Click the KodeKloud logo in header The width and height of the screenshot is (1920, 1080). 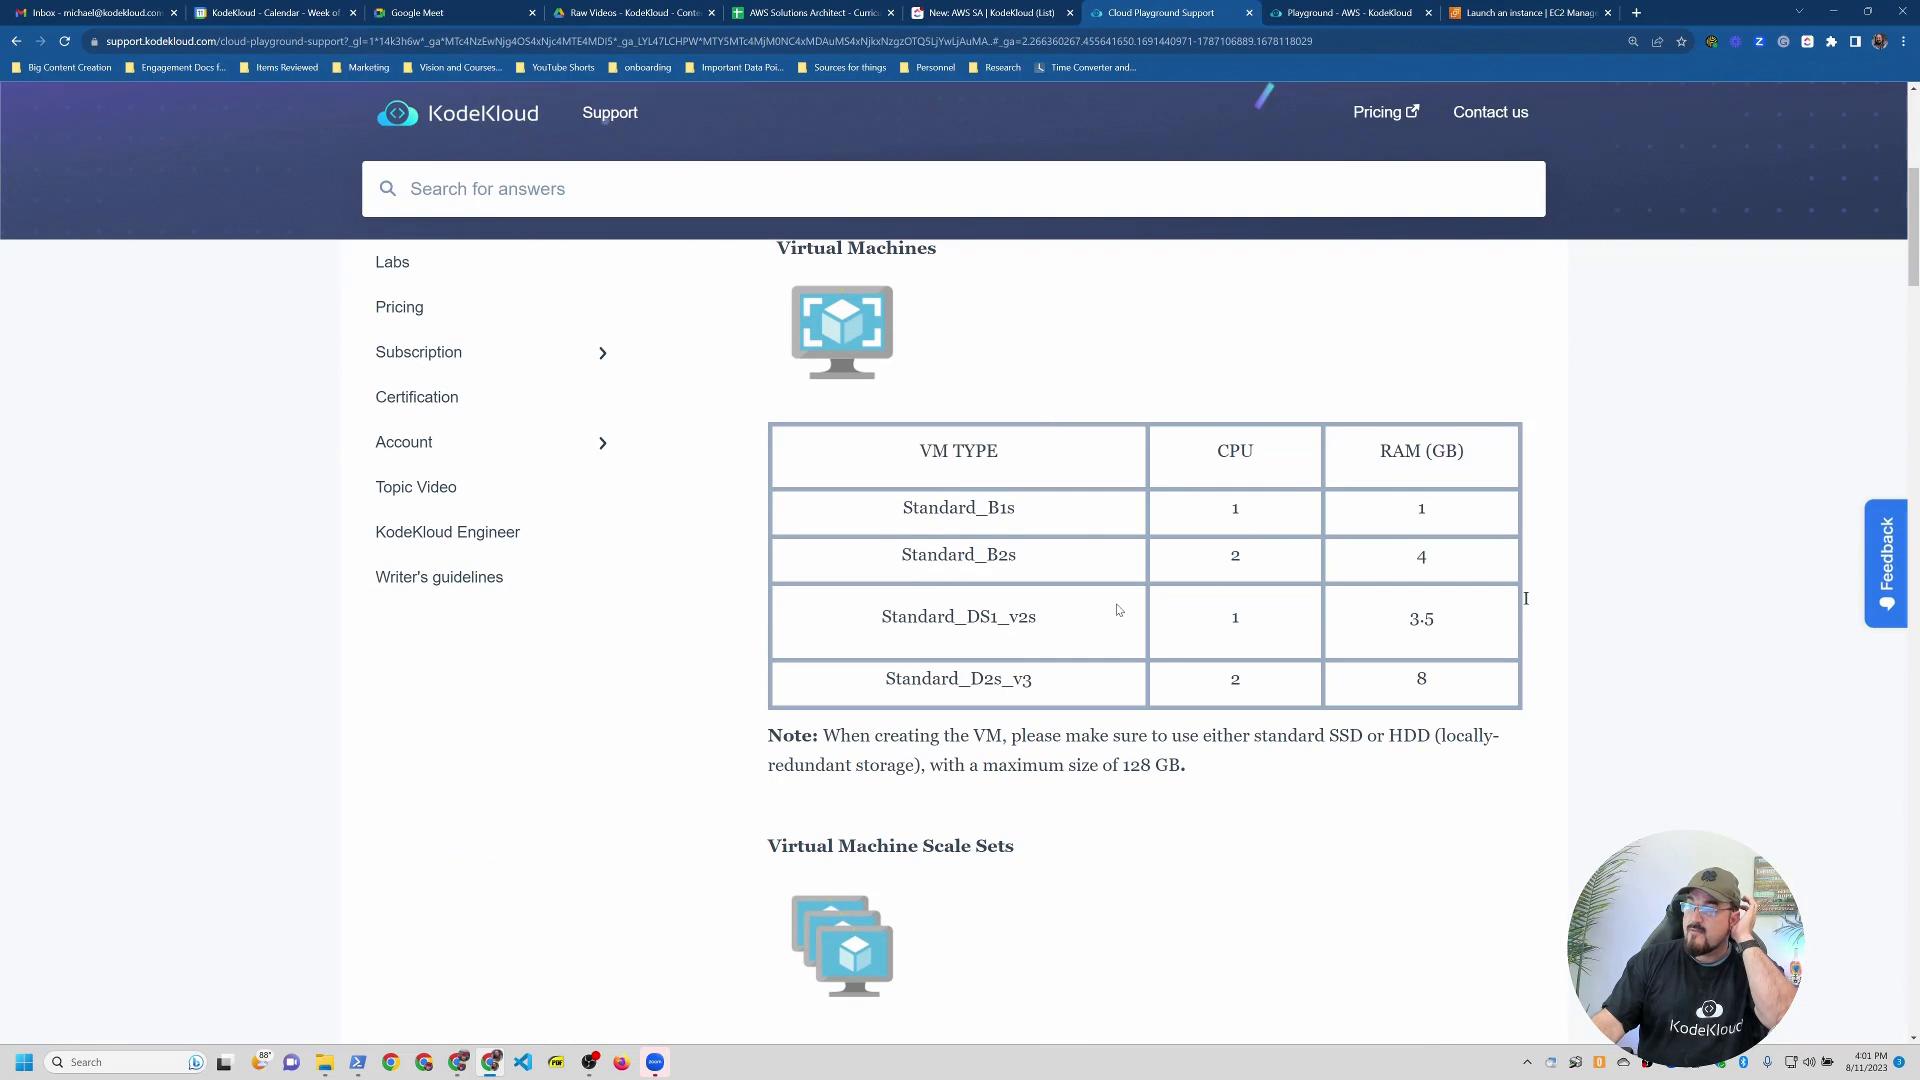[457, 113]
